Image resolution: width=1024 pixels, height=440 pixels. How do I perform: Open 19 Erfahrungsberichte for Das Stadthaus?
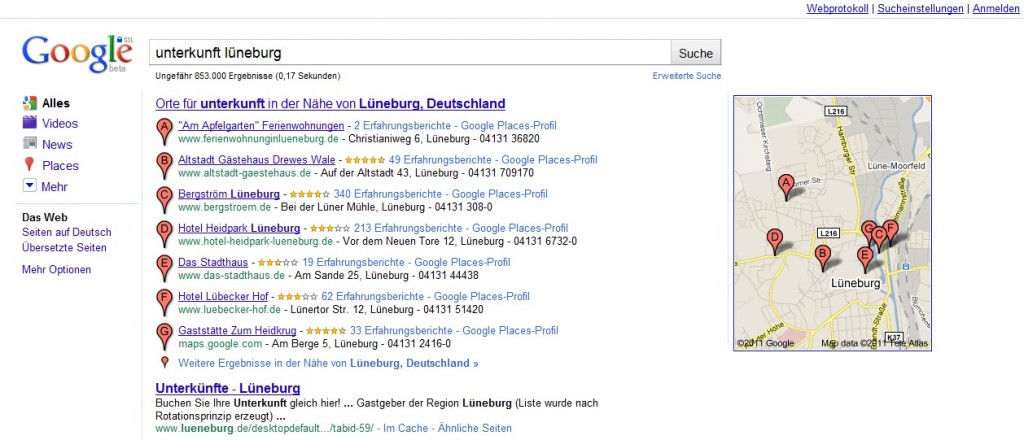(x=353, y=262)
